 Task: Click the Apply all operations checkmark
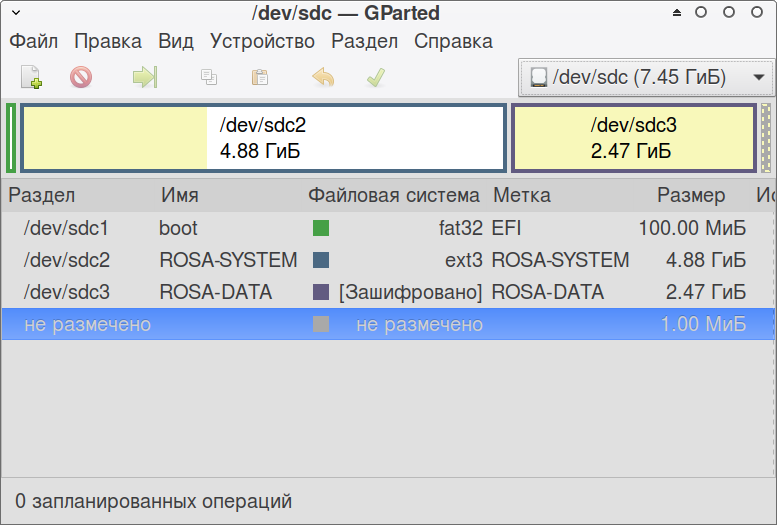tap(375, 77)
